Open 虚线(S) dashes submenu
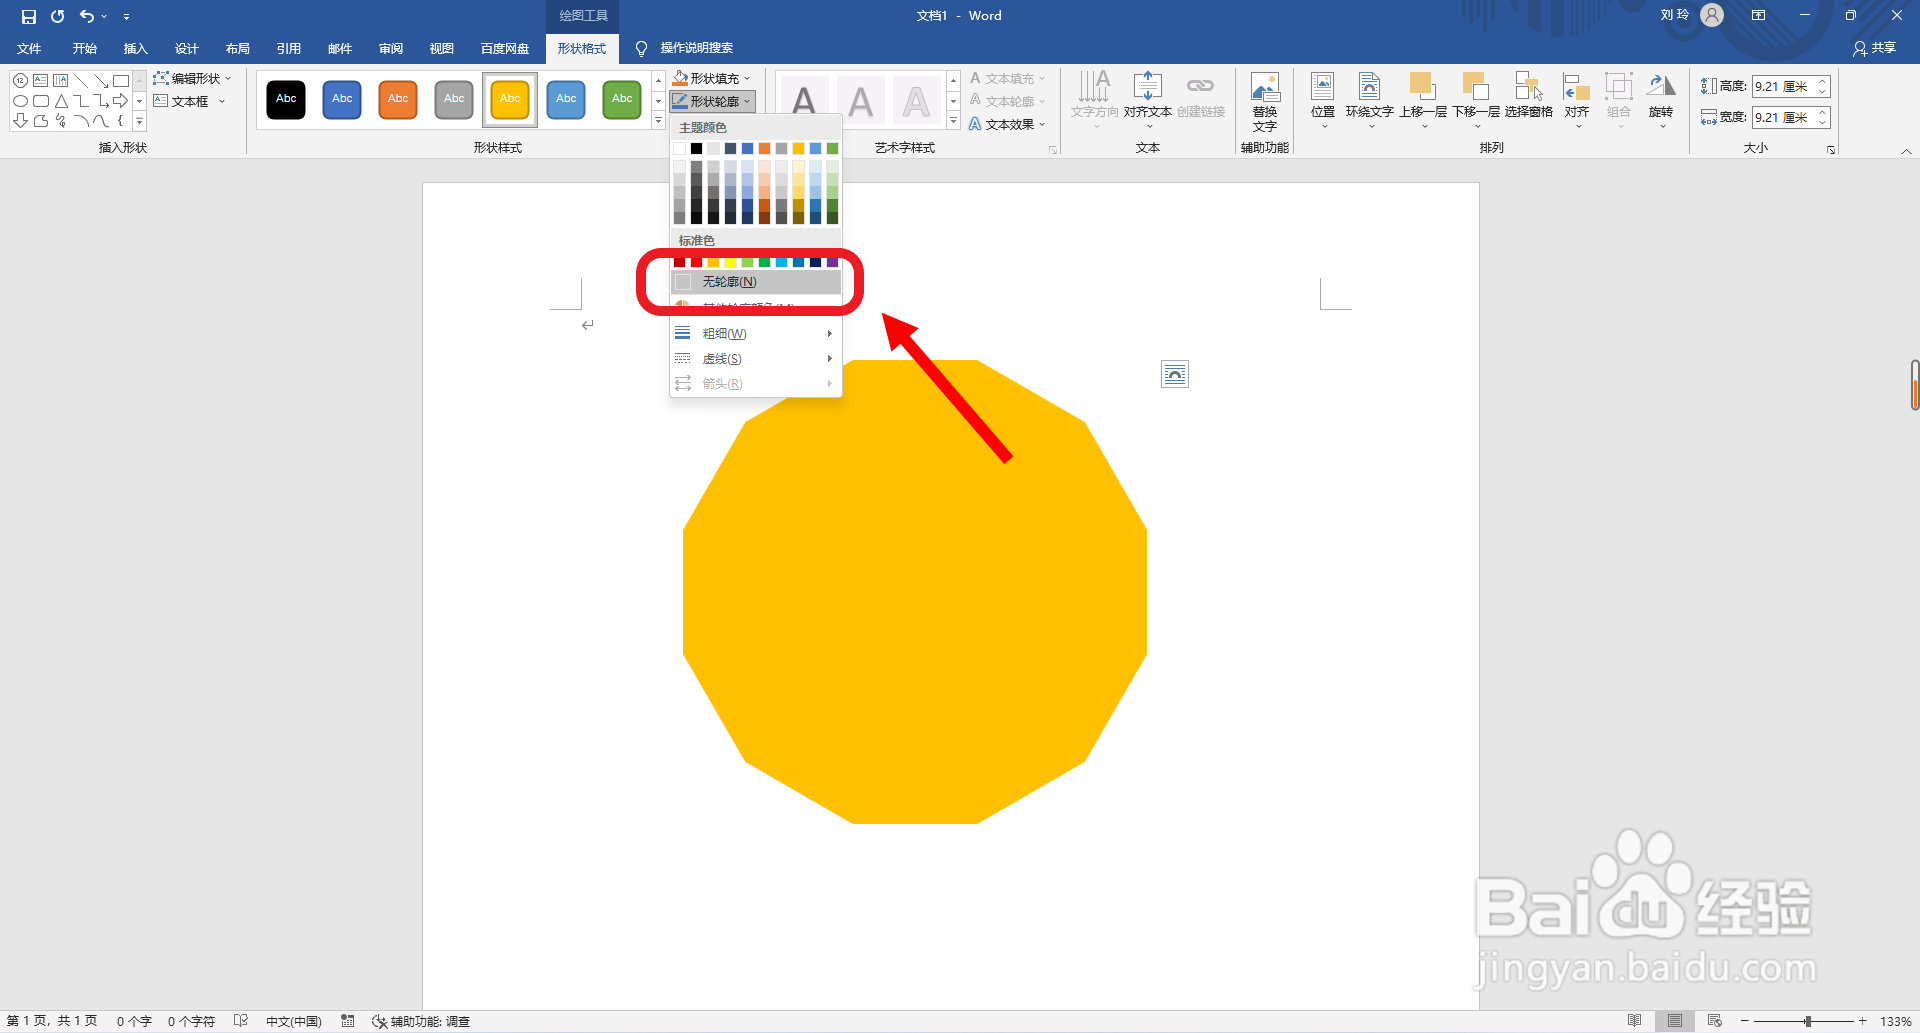Viewport: 1920px width, 1033px height. [x=756, y=358]
